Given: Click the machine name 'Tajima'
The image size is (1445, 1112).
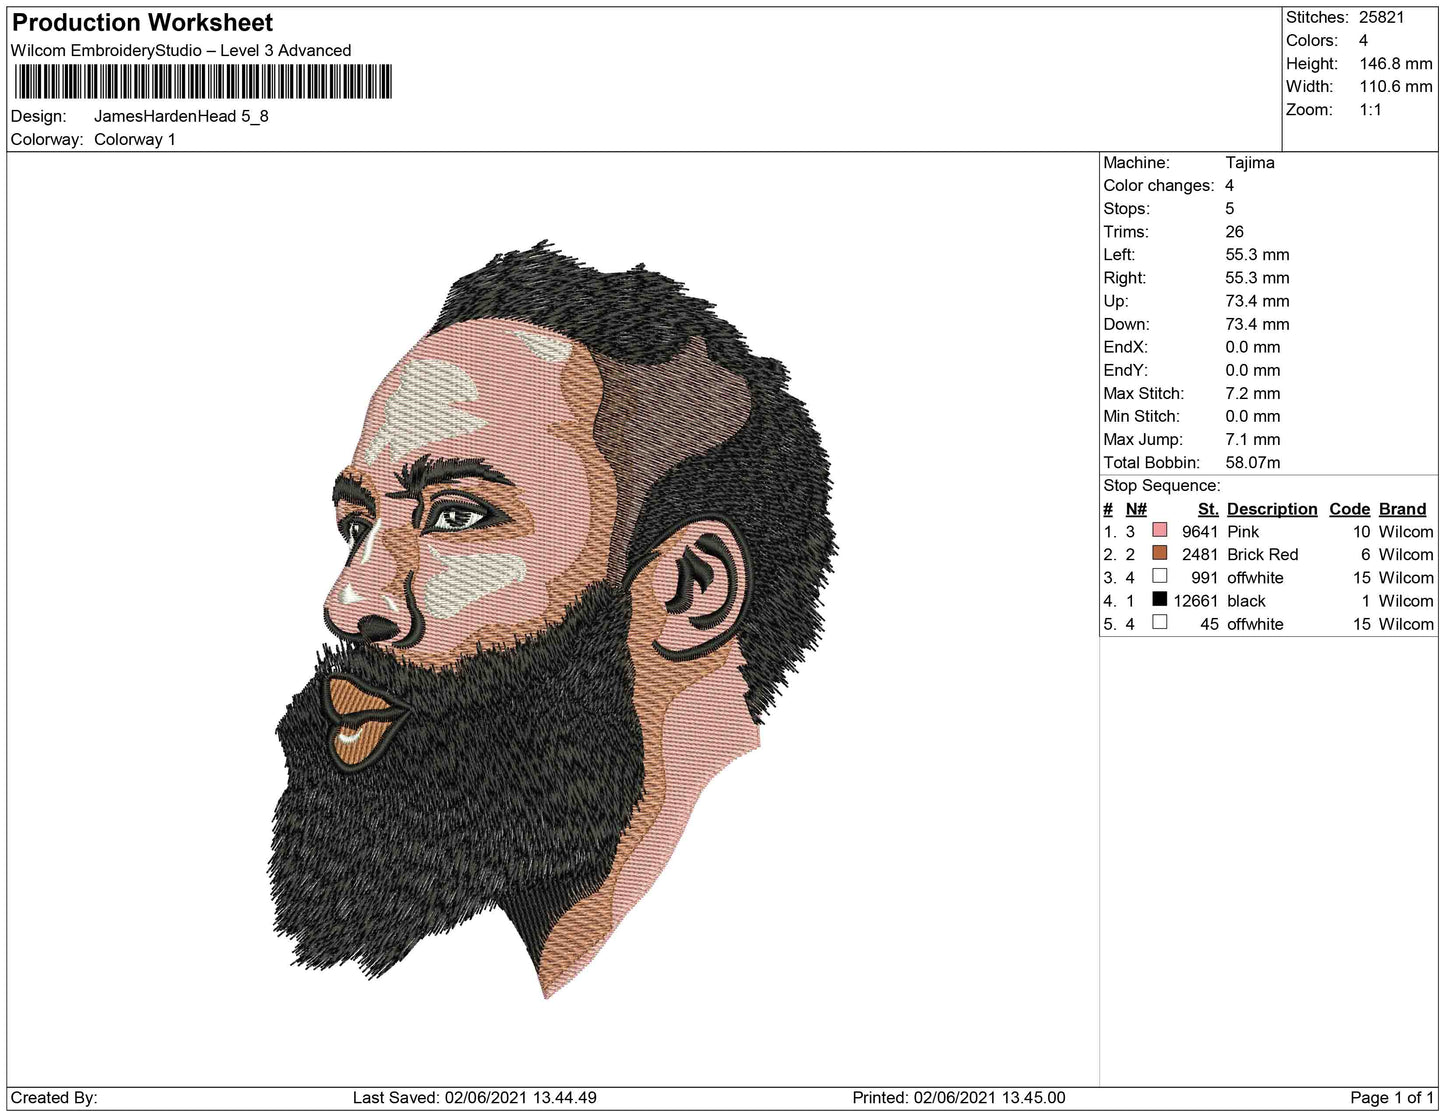Looking at the screenshot, I should (x=1250, y=162).
